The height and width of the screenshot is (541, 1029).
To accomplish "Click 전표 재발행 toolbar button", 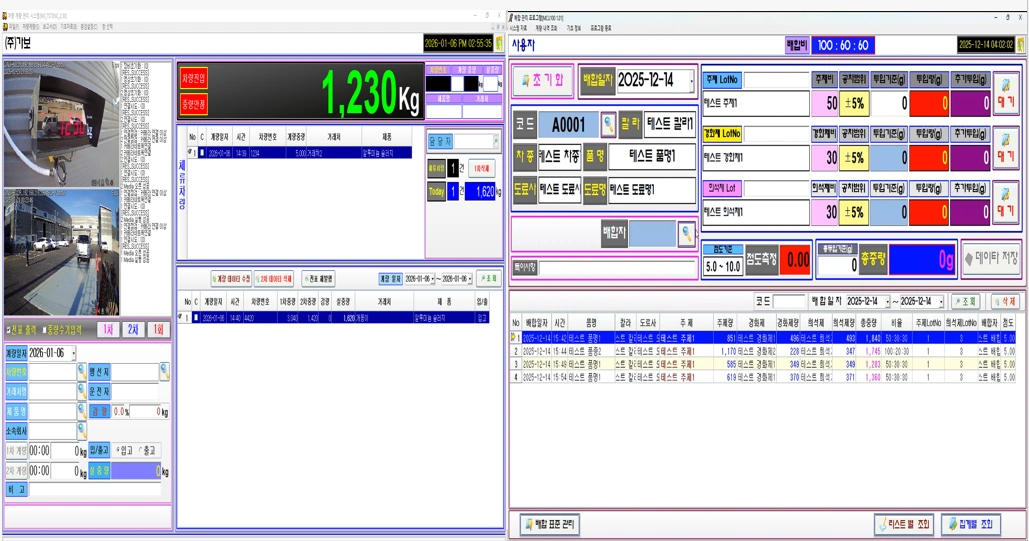I will 318,278.
